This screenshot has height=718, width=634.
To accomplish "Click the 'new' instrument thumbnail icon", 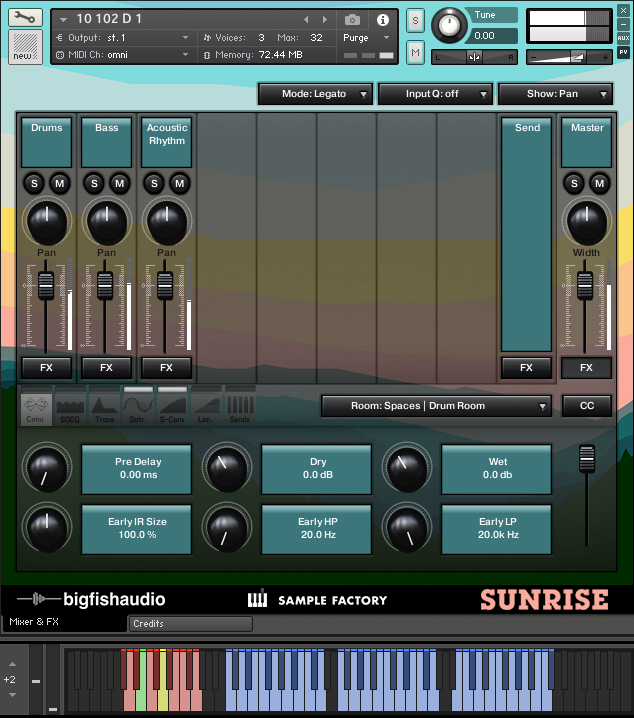I will click(x=25, y=47).
